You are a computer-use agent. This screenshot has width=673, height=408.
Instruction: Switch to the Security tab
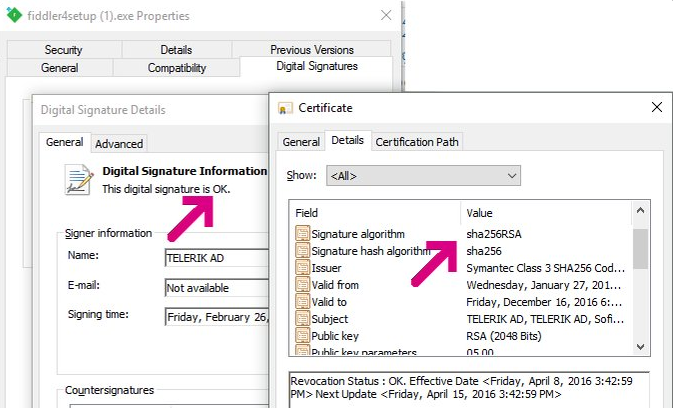(x=63, y=50)
